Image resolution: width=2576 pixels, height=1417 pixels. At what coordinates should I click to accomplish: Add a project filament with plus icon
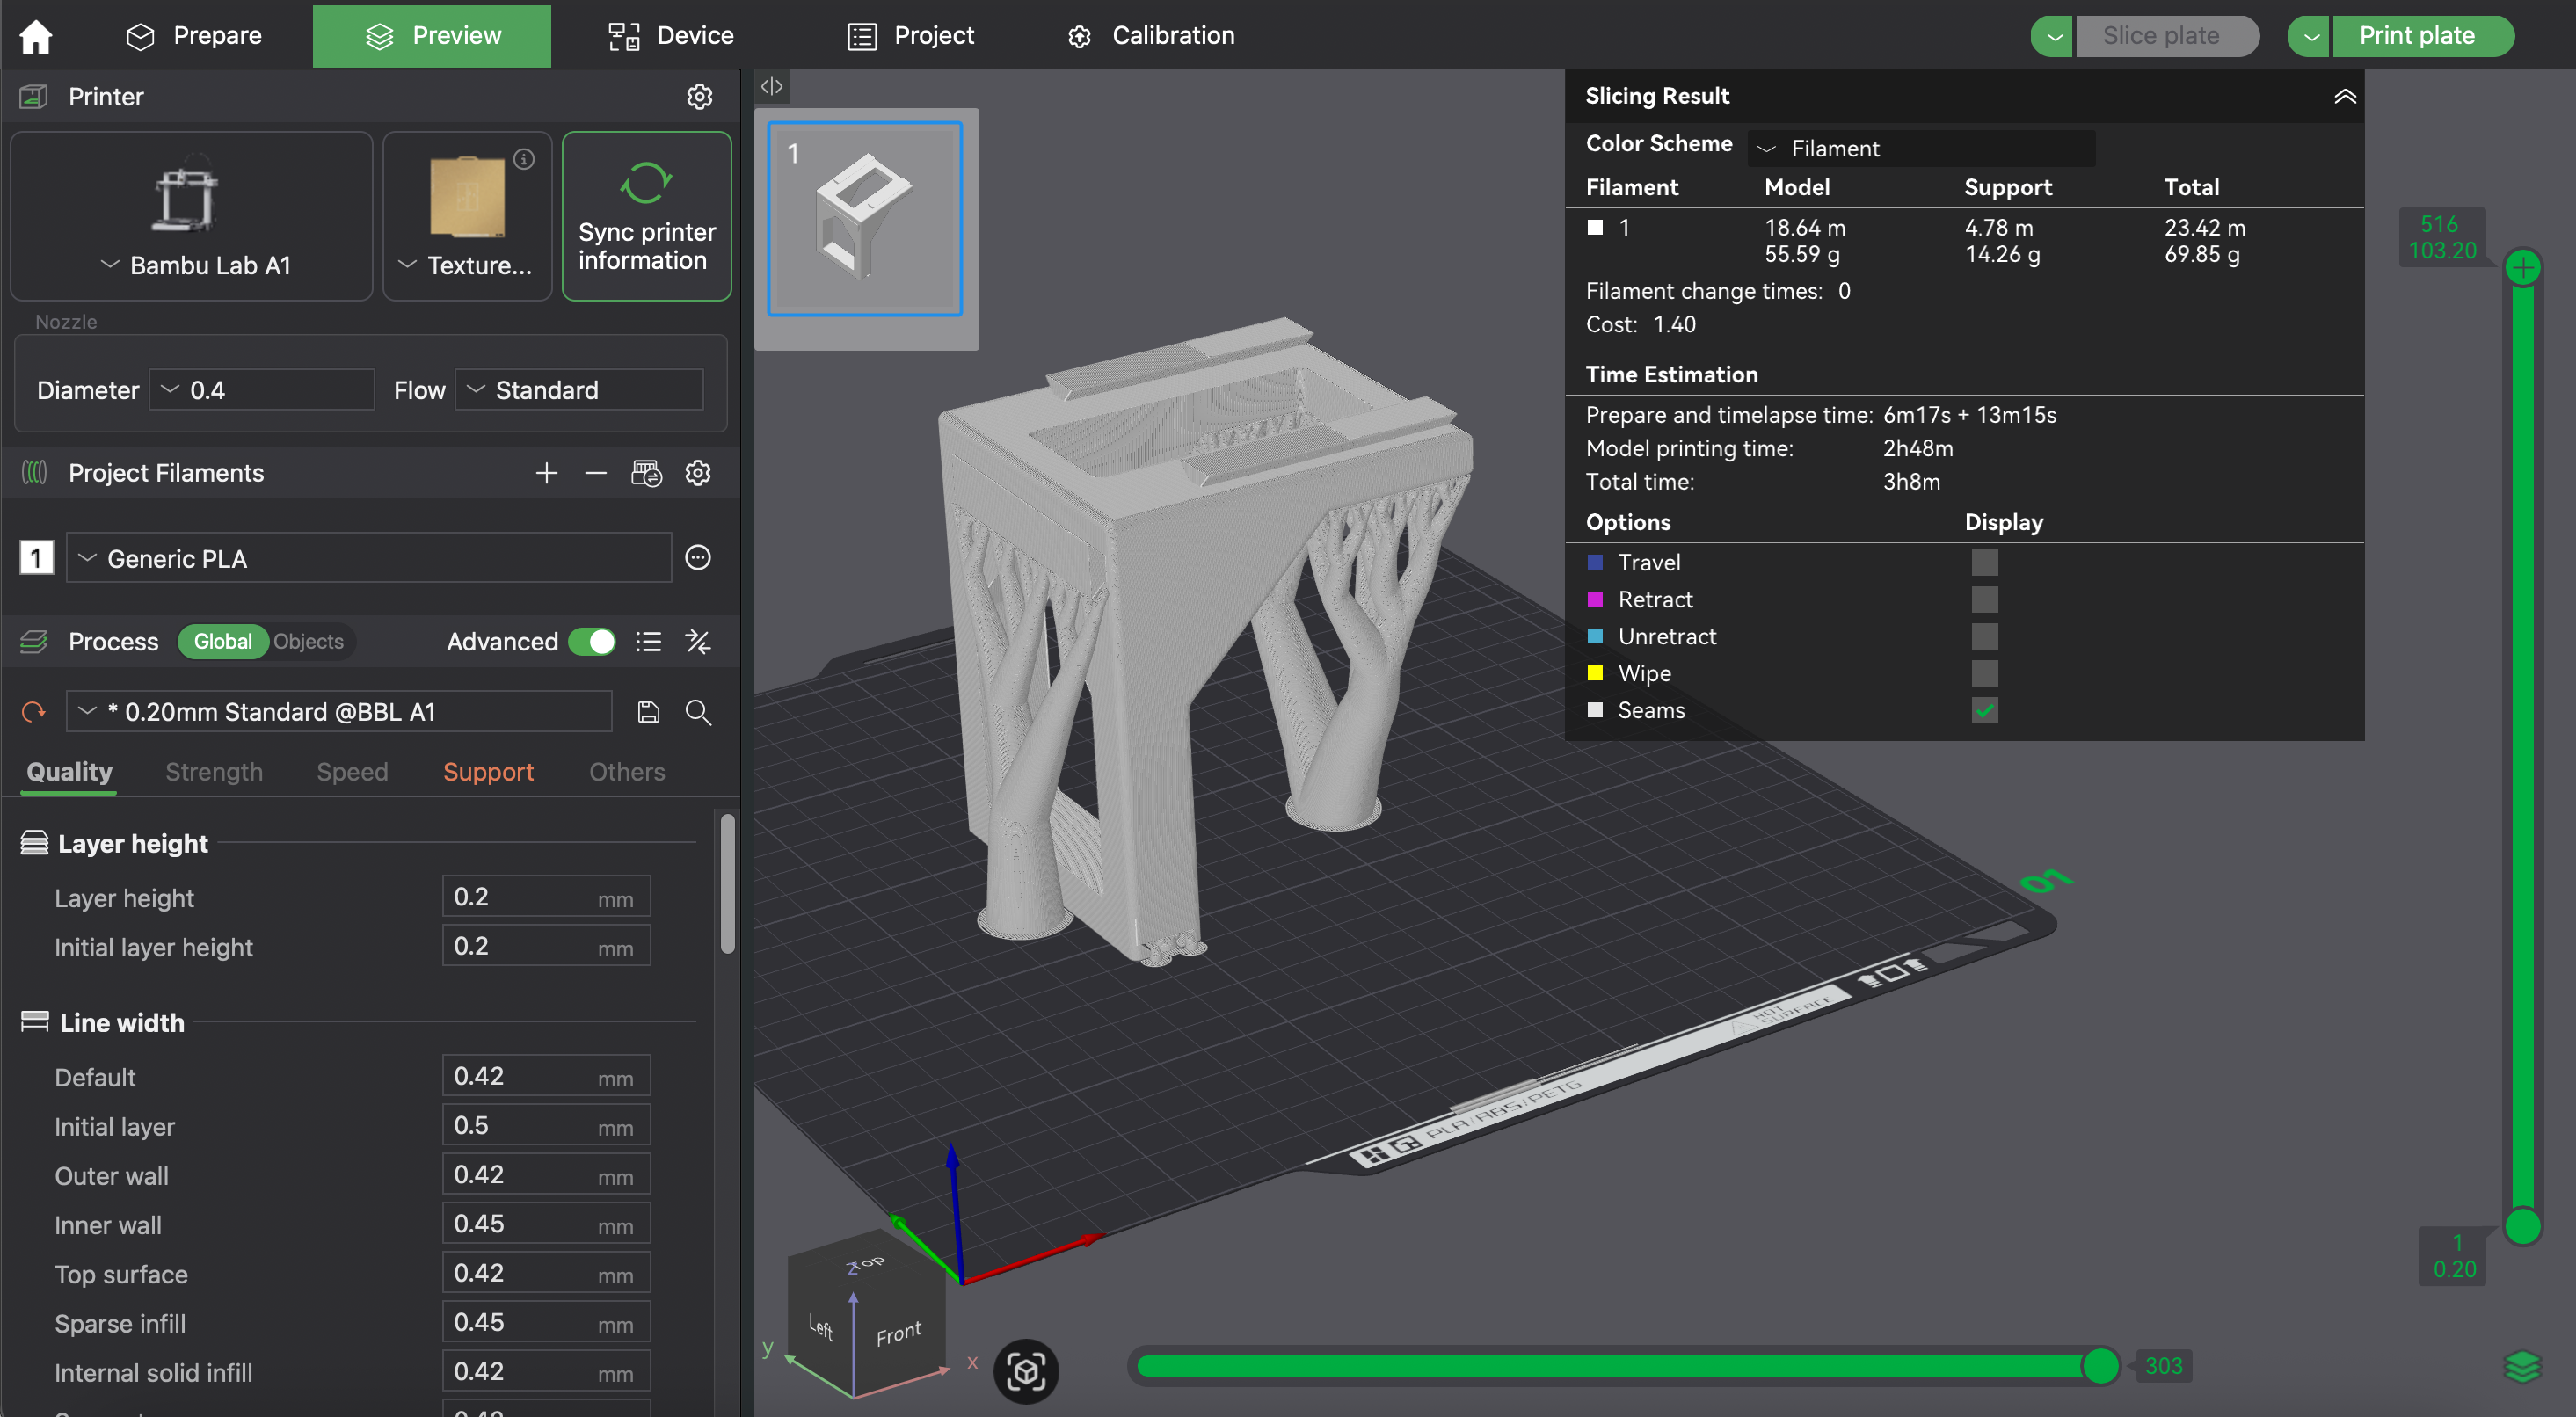coord(546,473)
